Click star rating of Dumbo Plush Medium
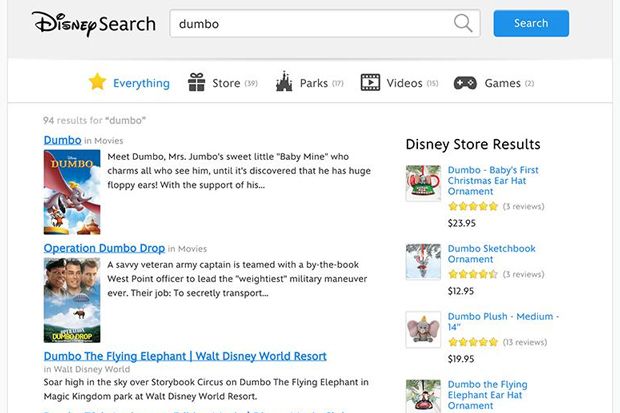 (473, 342)
